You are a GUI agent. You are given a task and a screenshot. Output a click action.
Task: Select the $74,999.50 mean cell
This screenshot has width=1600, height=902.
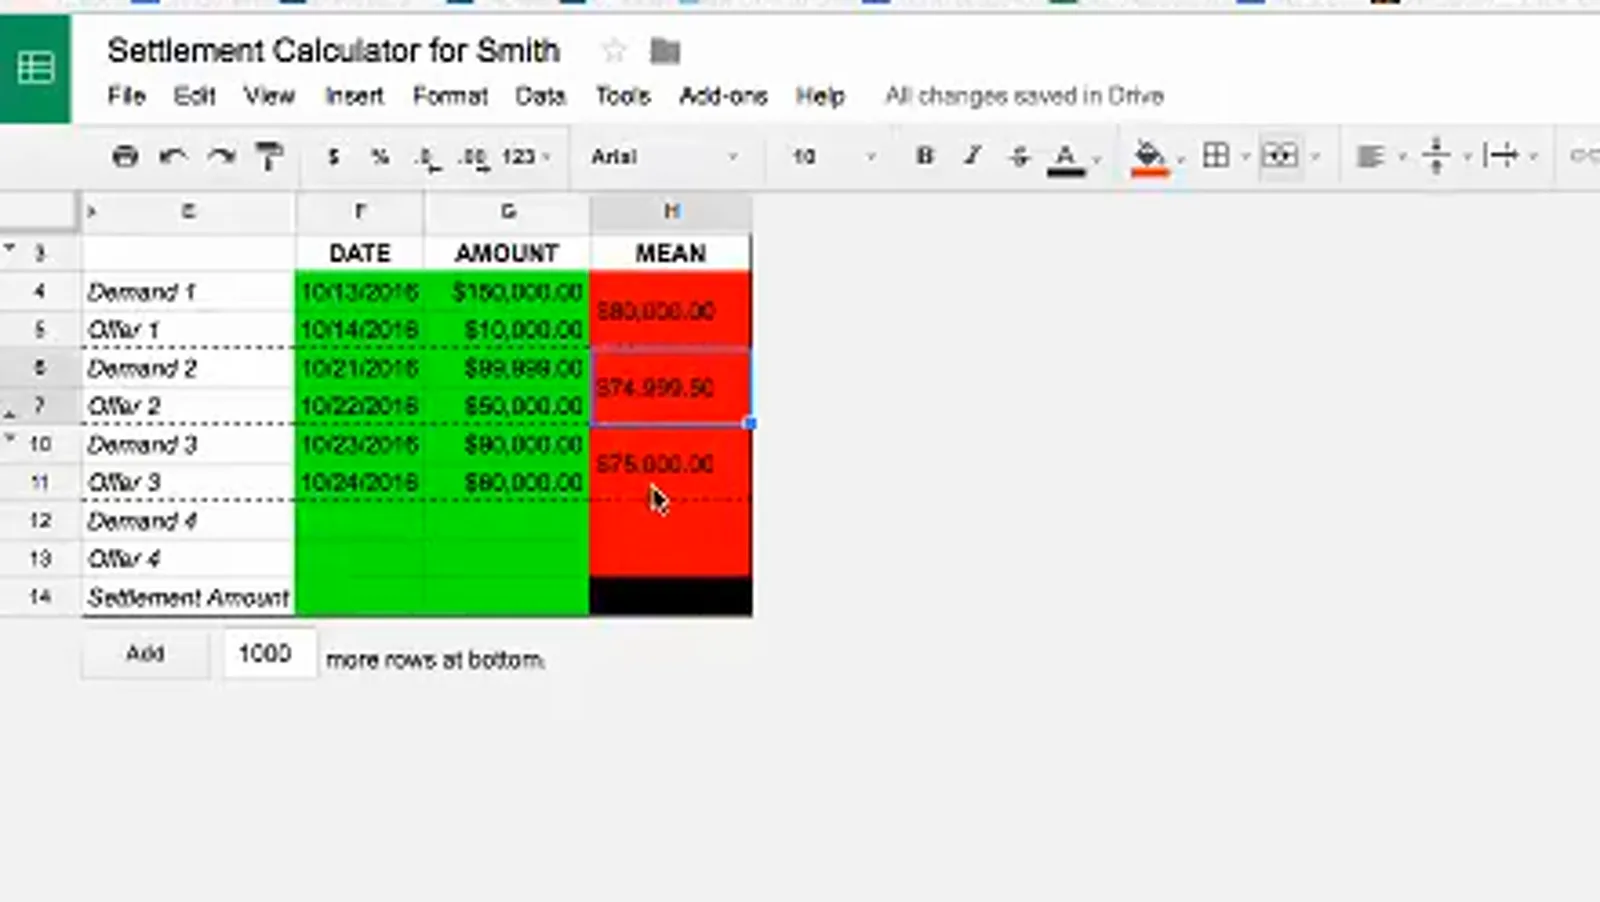[671, 388]
